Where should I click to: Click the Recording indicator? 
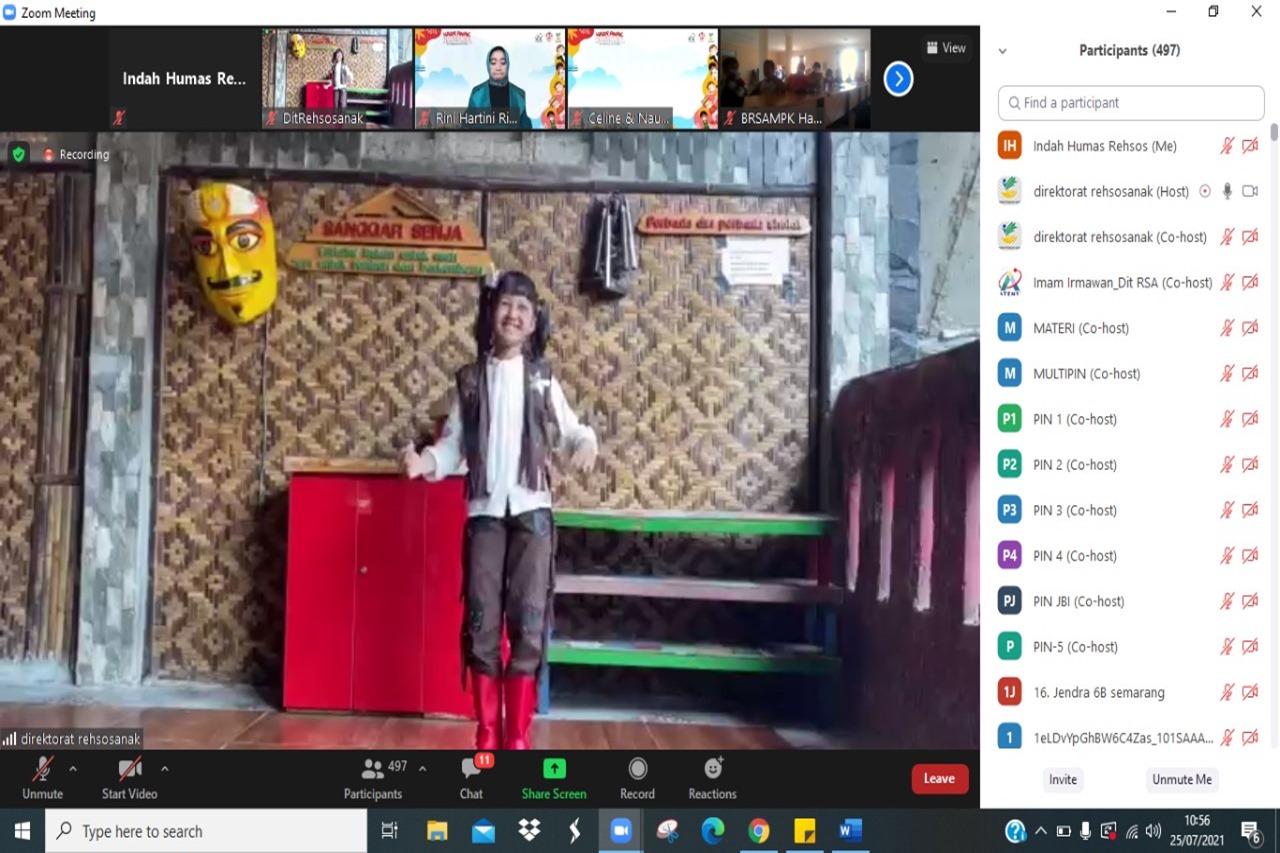pyautogui.click(x=76, y=155)
